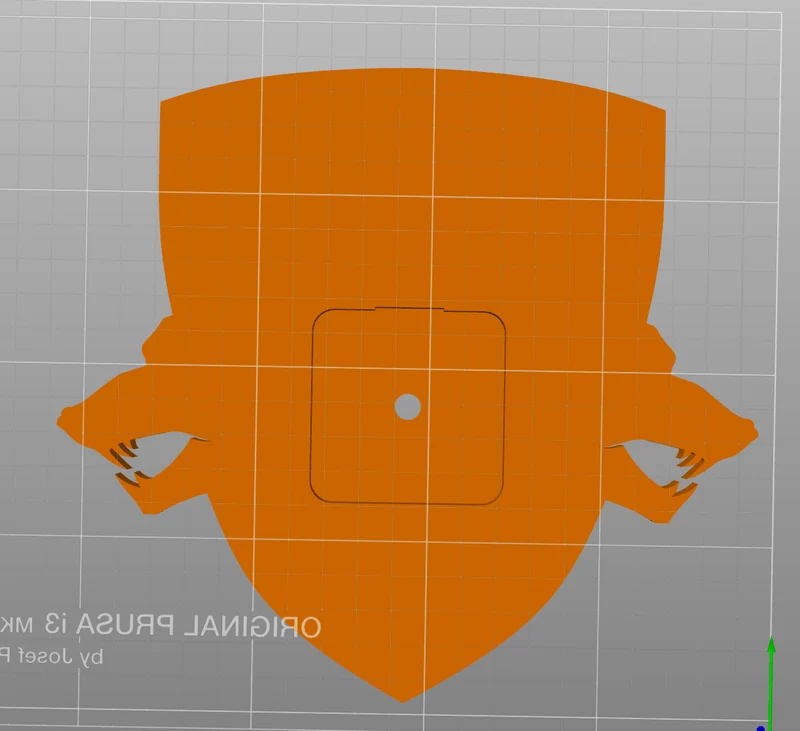This screenshot has width=800, height=731.
Task: Select the green Y-axis arrow
Action: point(771,679)
